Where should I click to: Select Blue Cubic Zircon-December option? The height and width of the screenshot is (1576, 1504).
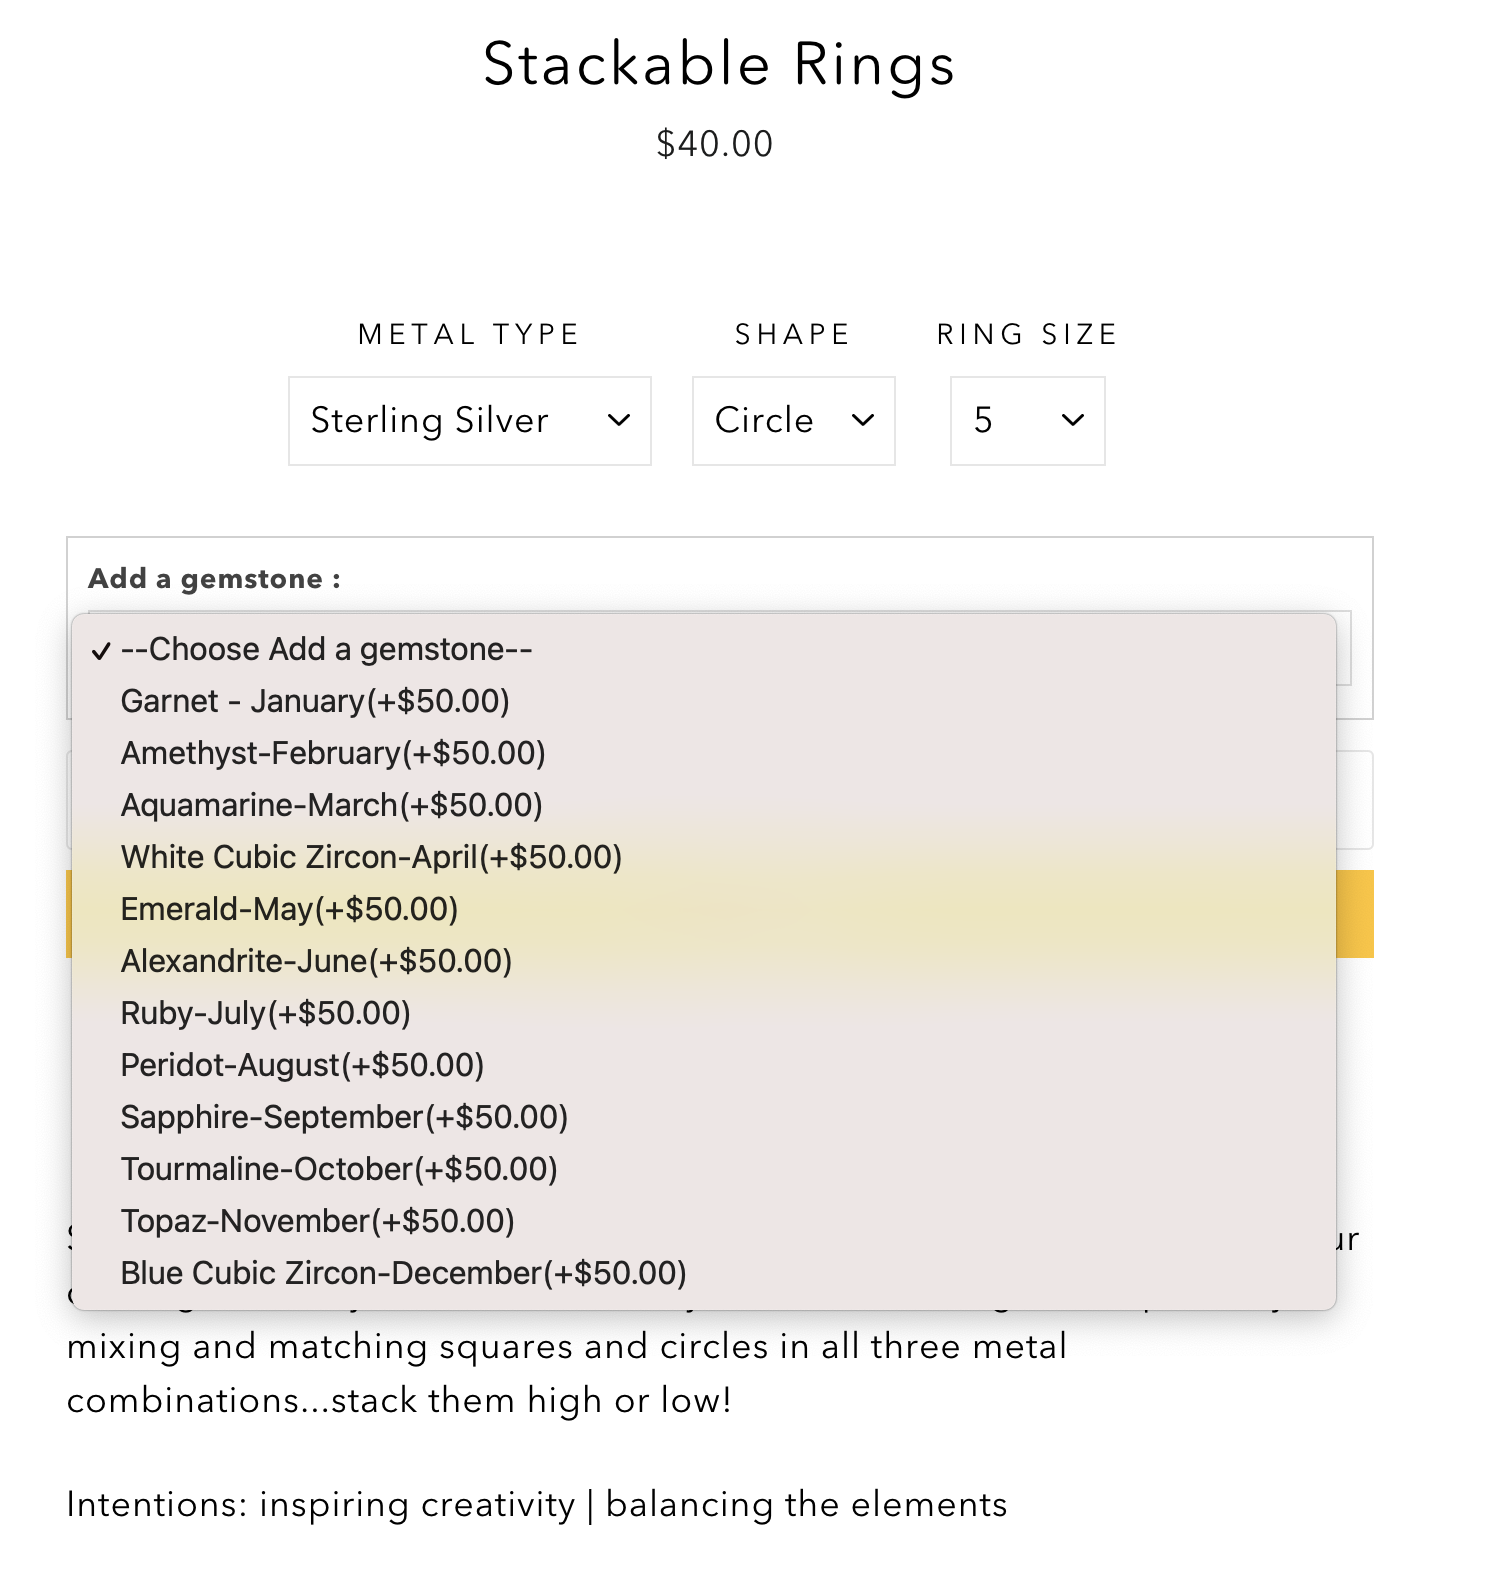click(x=403, y=1273)
